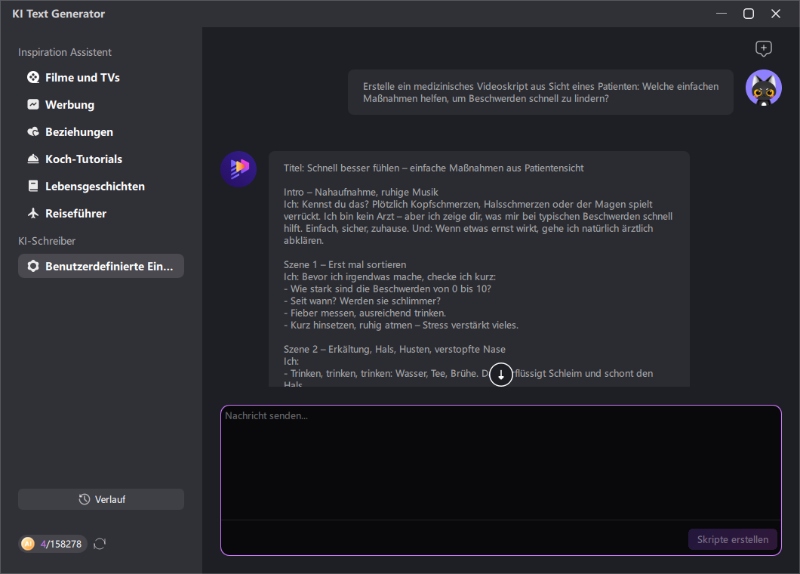Viewport: 800px width, 574px height.
Task: Minimize the KI Text Generator window
Action: (721, 14)
